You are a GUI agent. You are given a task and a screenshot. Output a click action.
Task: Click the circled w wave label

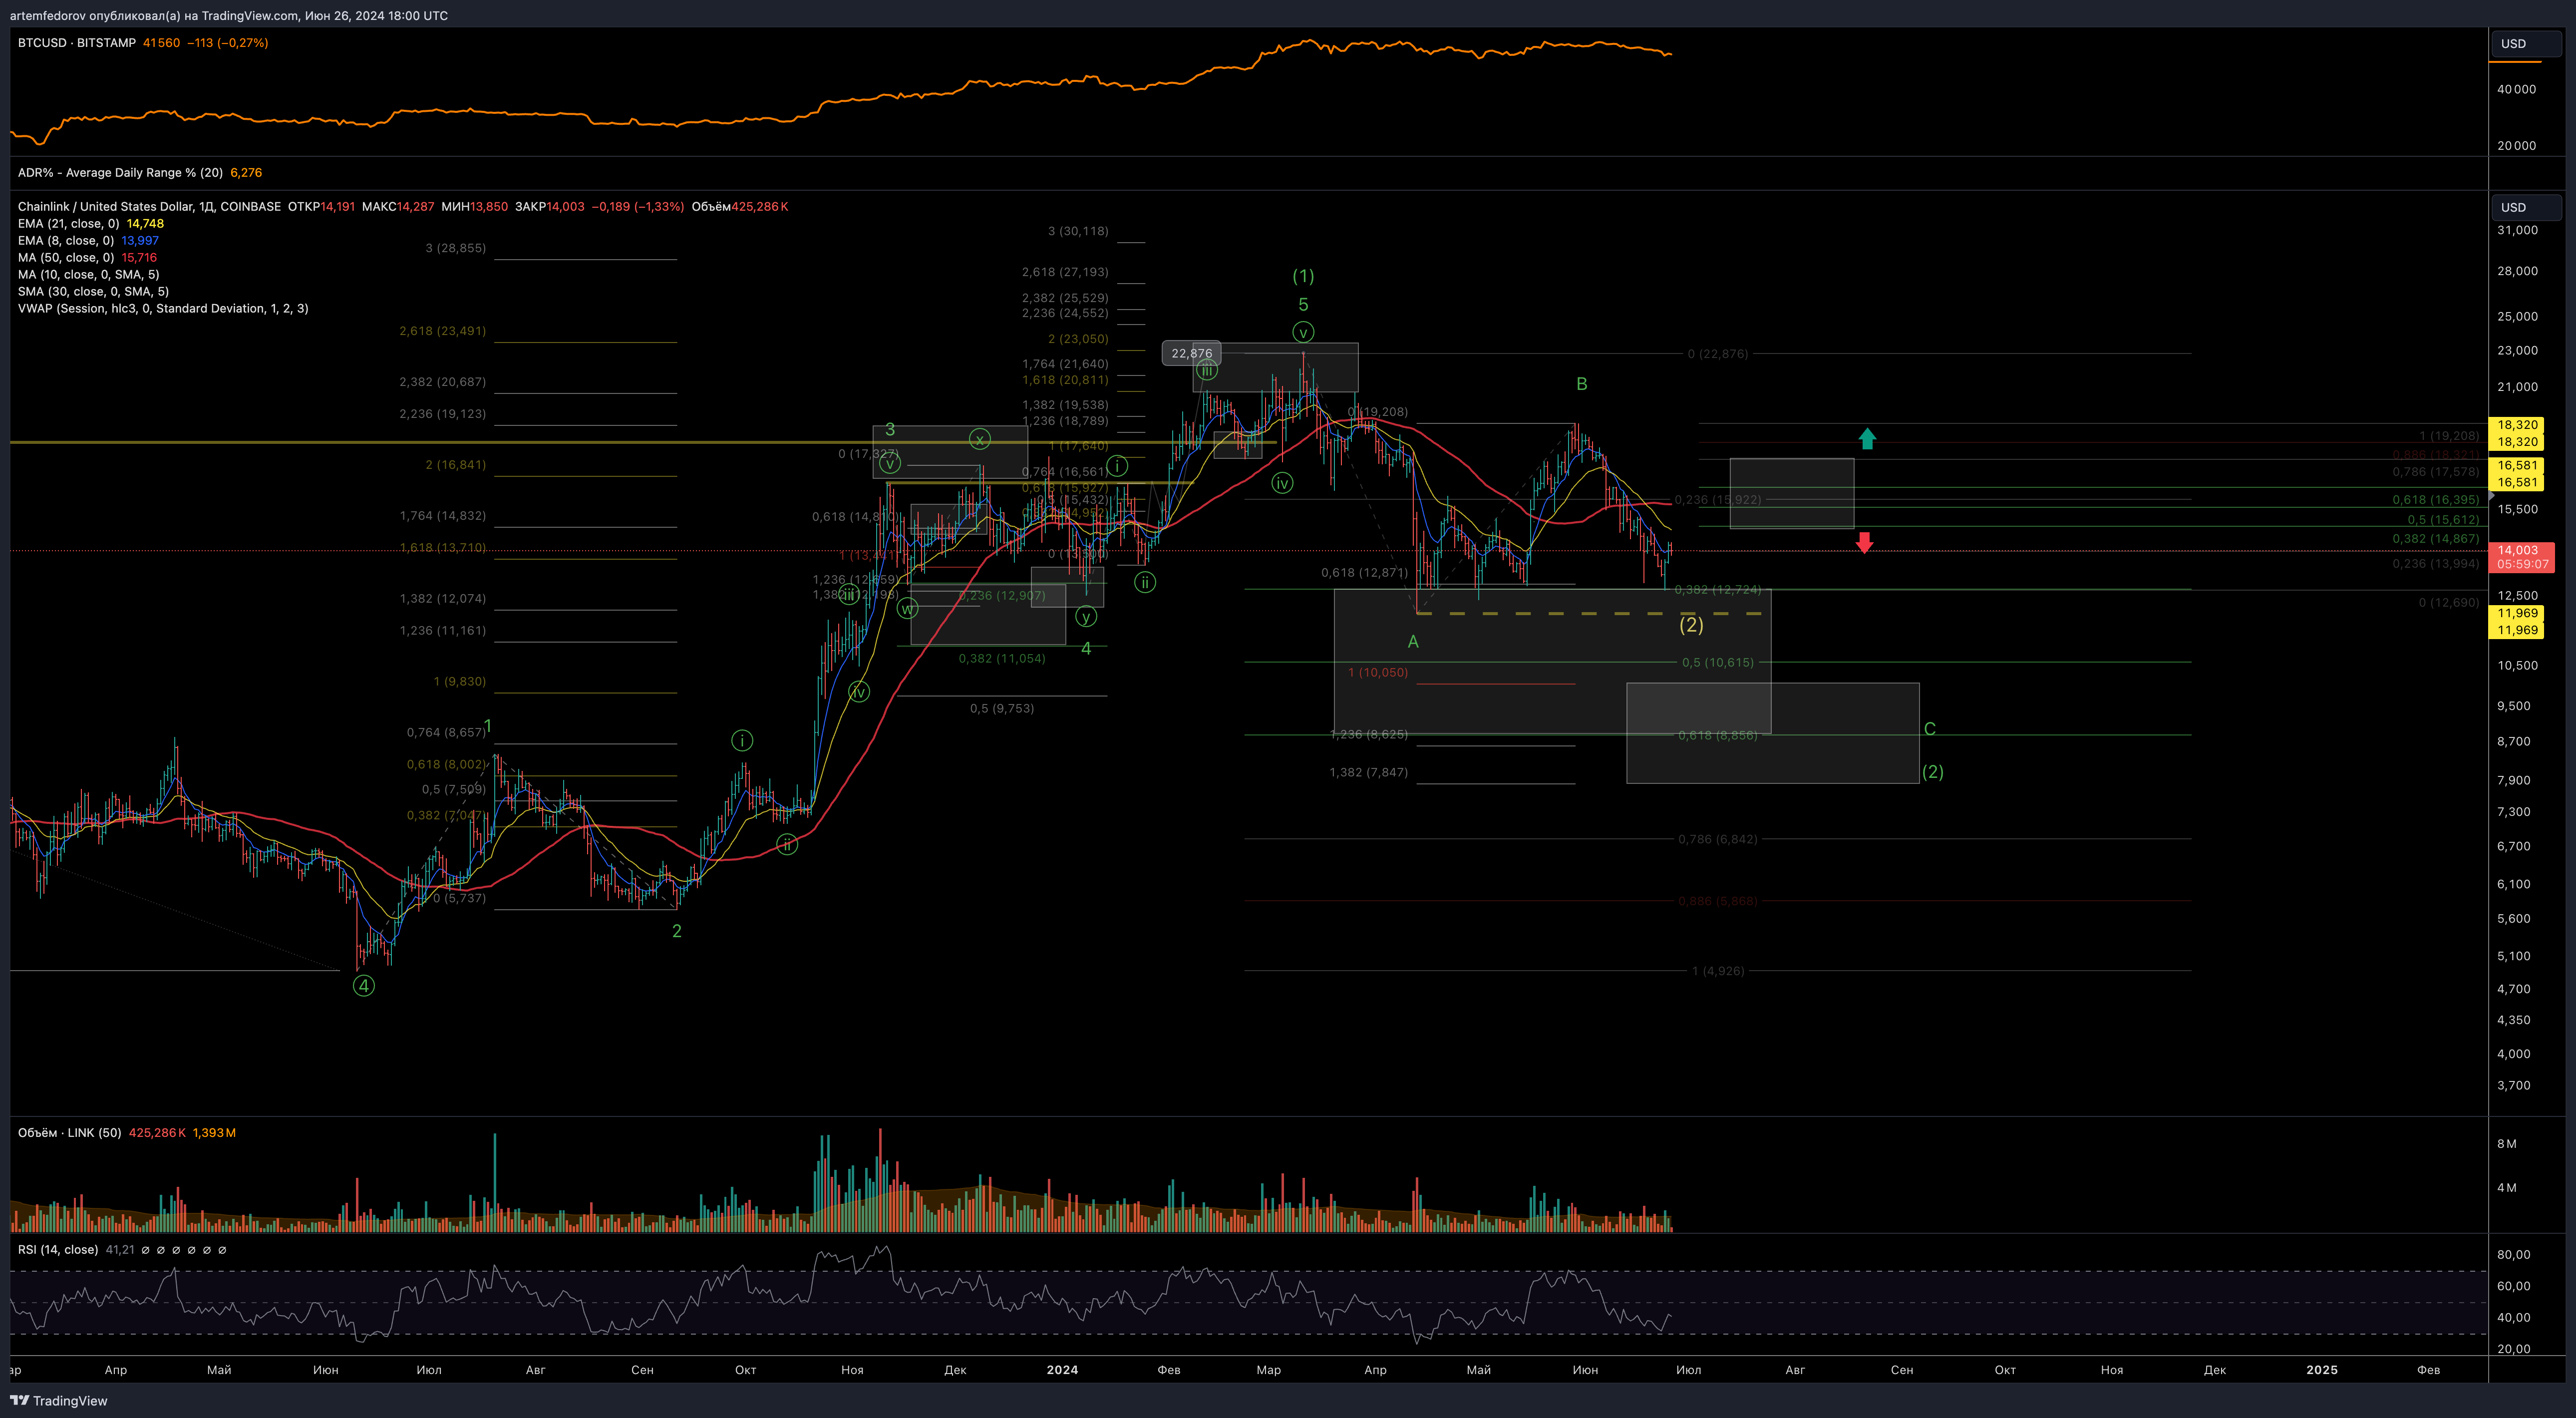point(907,608)
